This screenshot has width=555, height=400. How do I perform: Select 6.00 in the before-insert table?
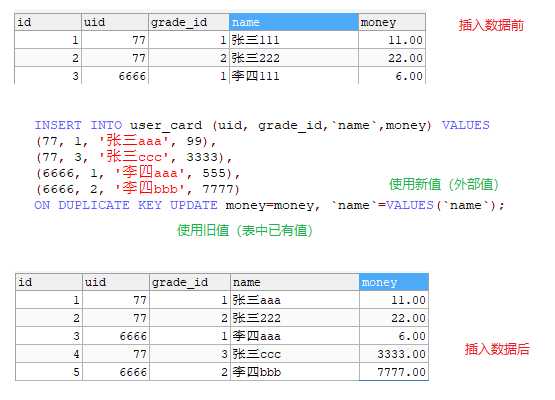click(x=391, y=76)
